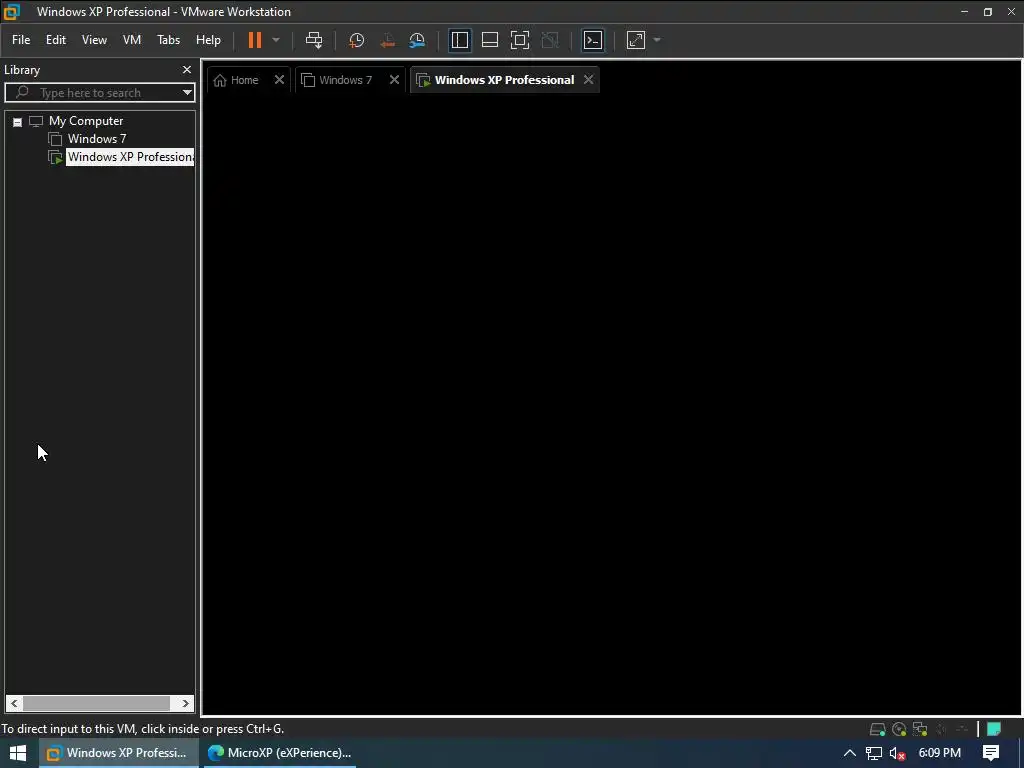Viewport: 1024px width, 768px height.
Task: Click the Revert to snapshot icon
Action: [387, 40]
